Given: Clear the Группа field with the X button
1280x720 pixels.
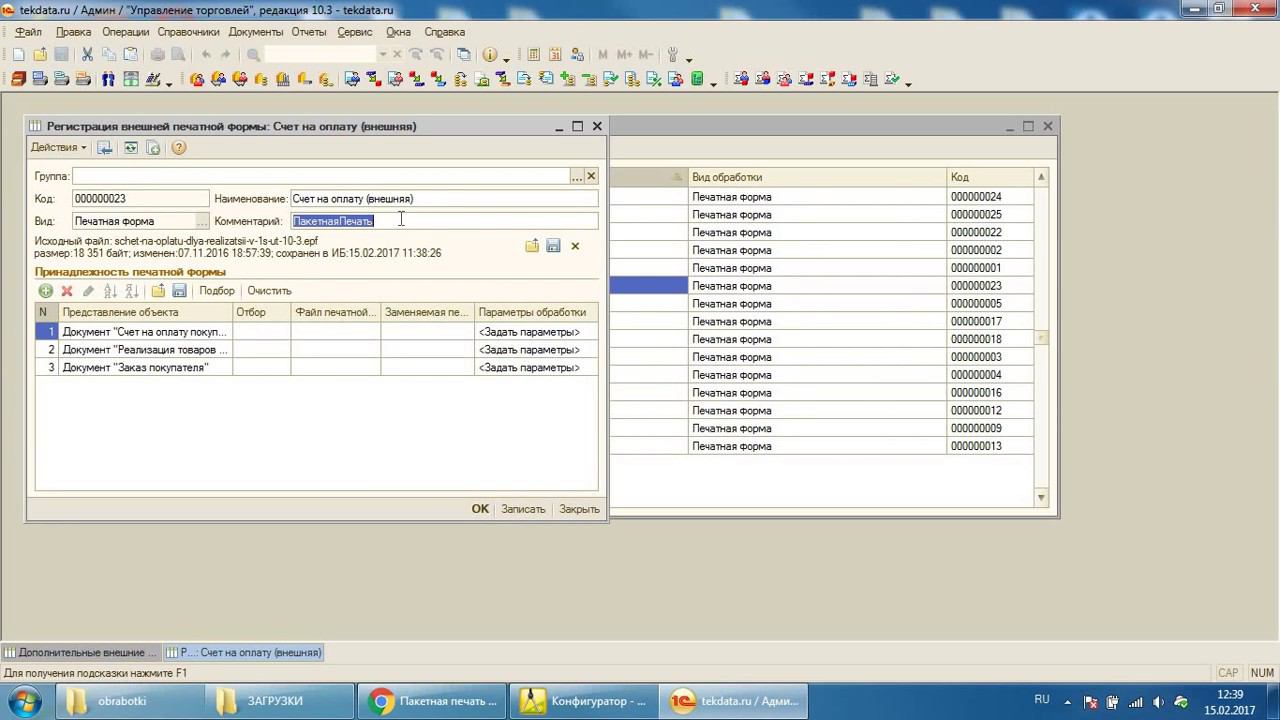Looking at the screenshot, I should 591,176.
